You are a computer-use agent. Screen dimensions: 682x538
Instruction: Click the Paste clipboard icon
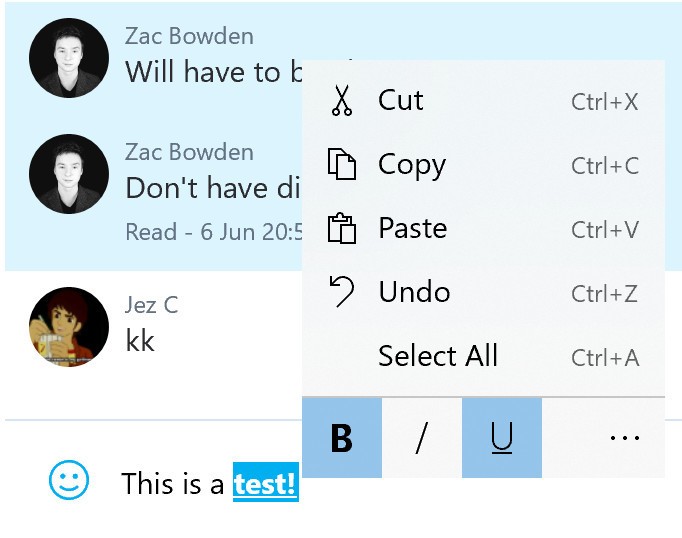pos(341,228)
